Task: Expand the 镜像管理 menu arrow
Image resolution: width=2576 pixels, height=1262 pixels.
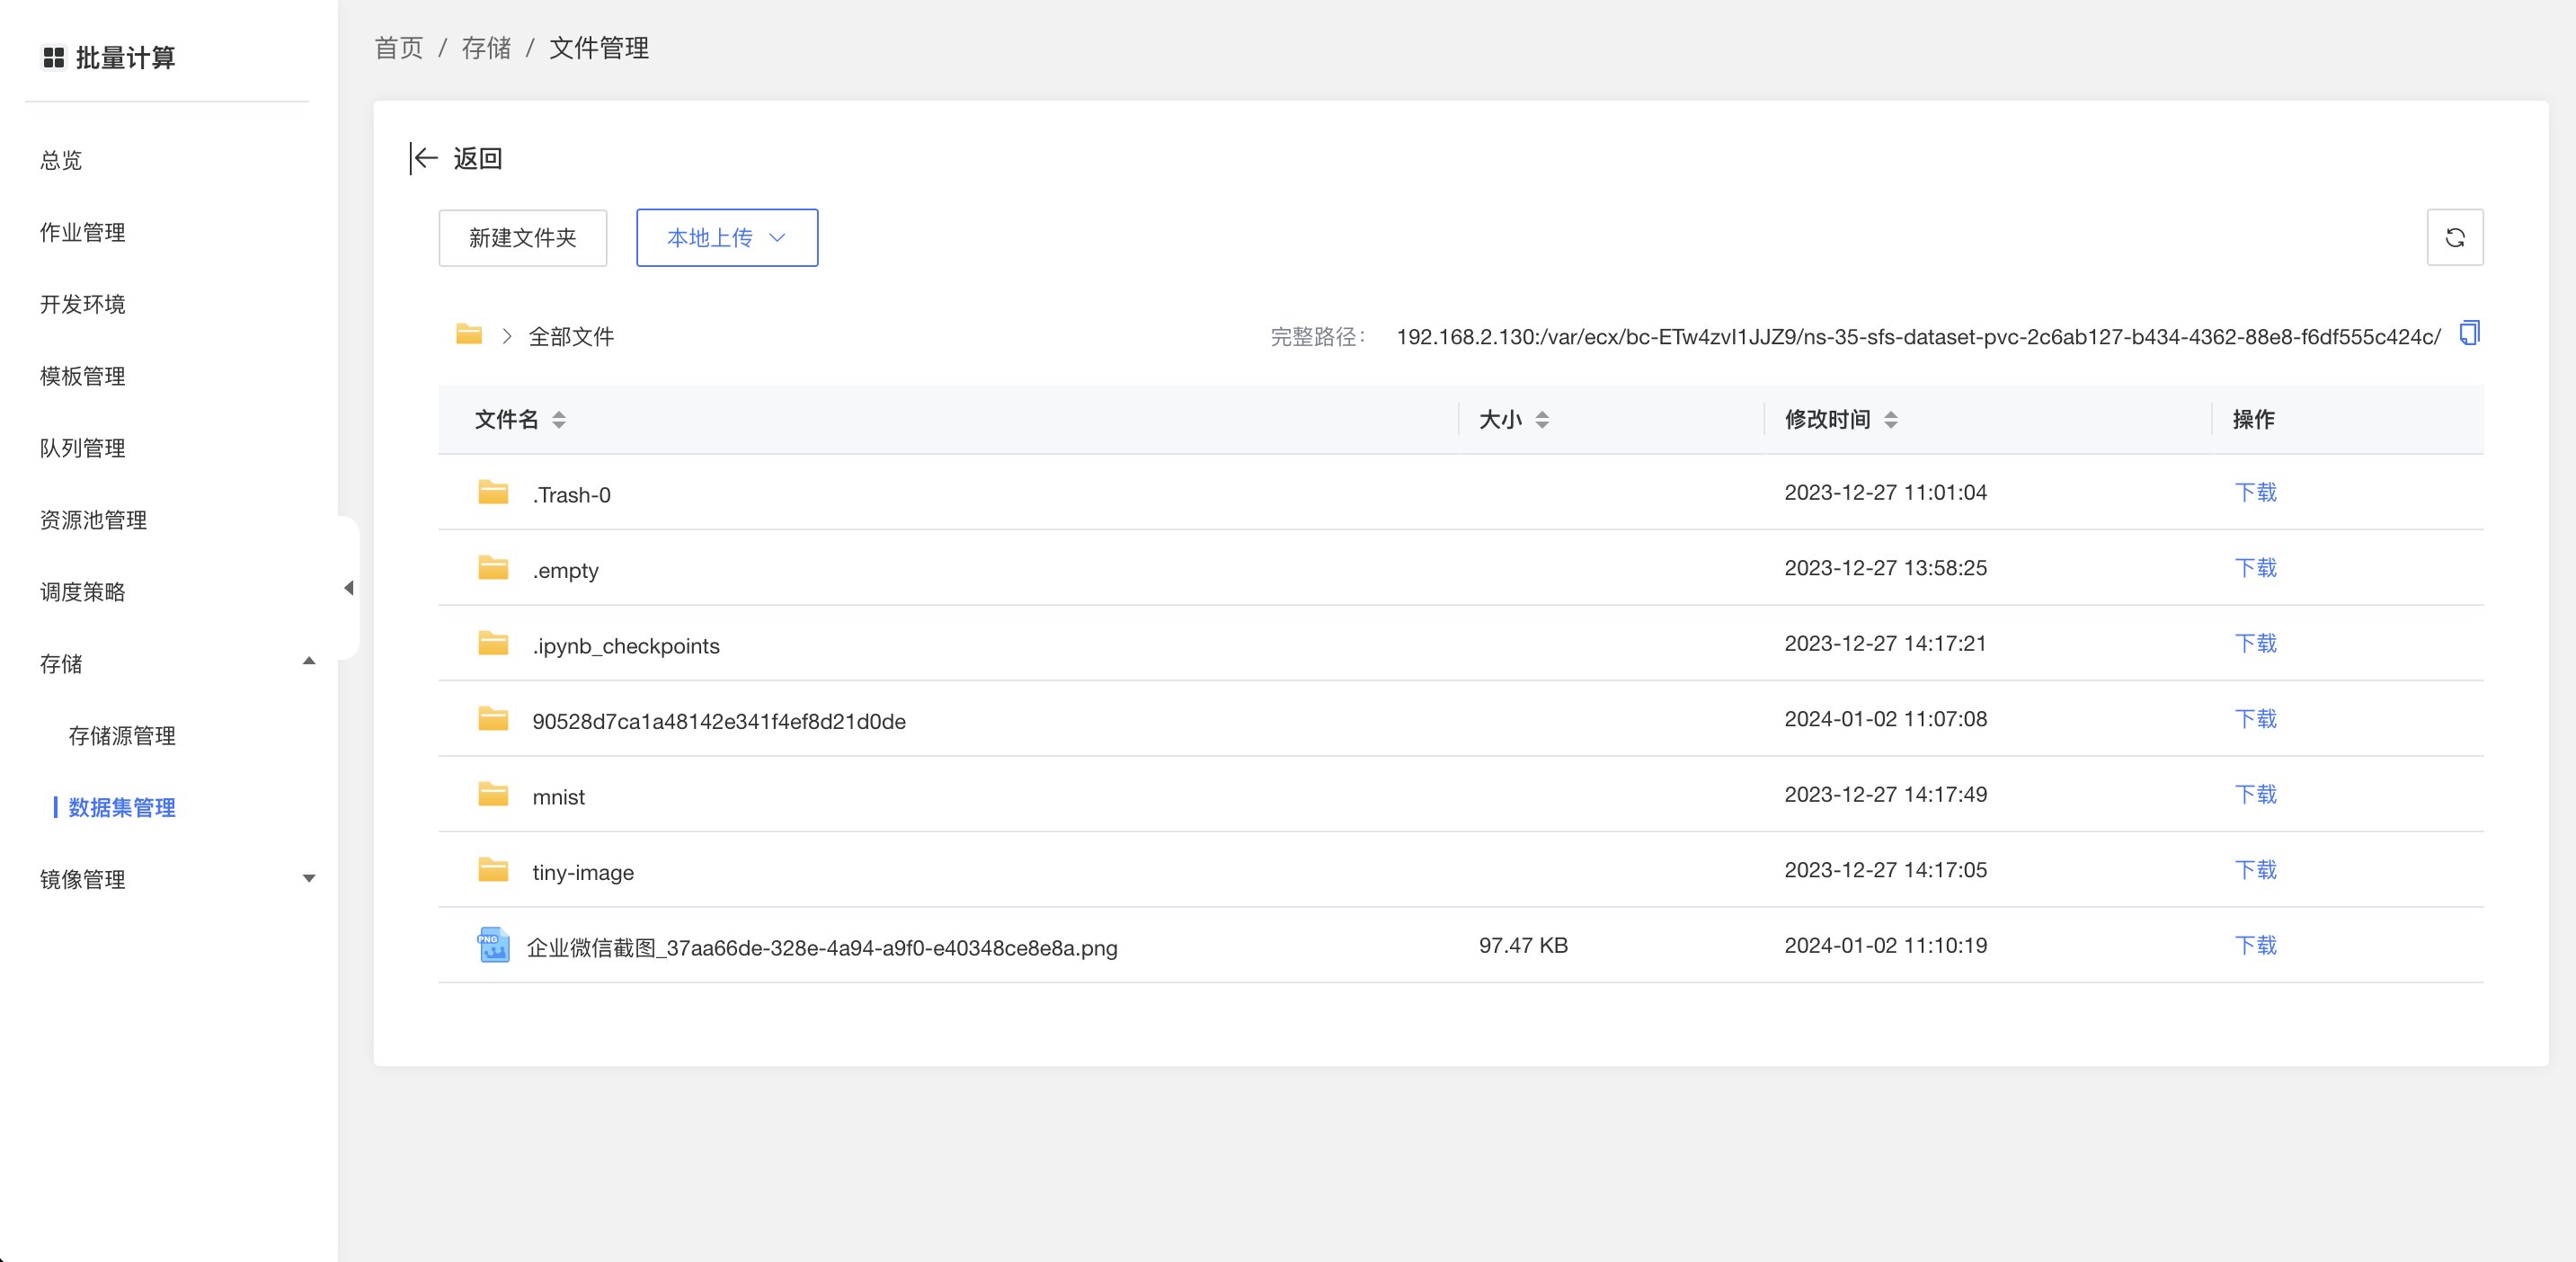Action: (309, 879)
